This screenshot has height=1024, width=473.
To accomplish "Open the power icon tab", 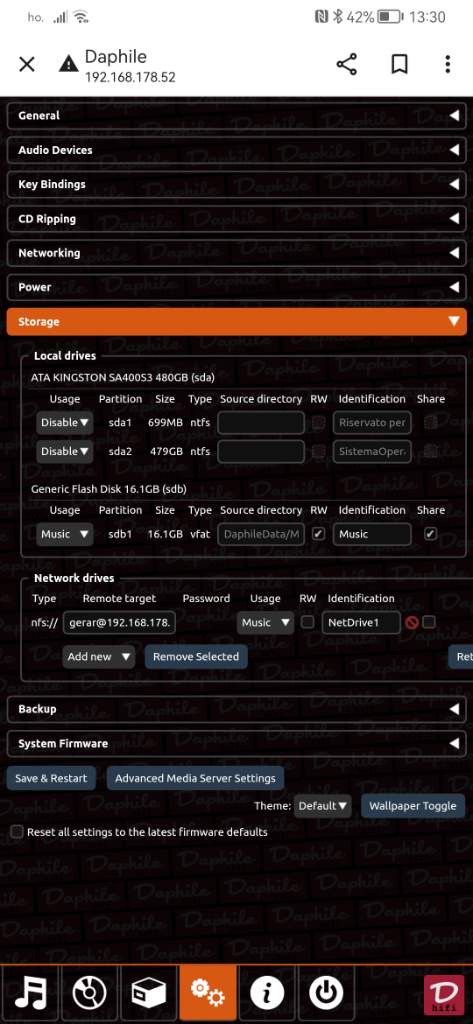I will 325,995.
